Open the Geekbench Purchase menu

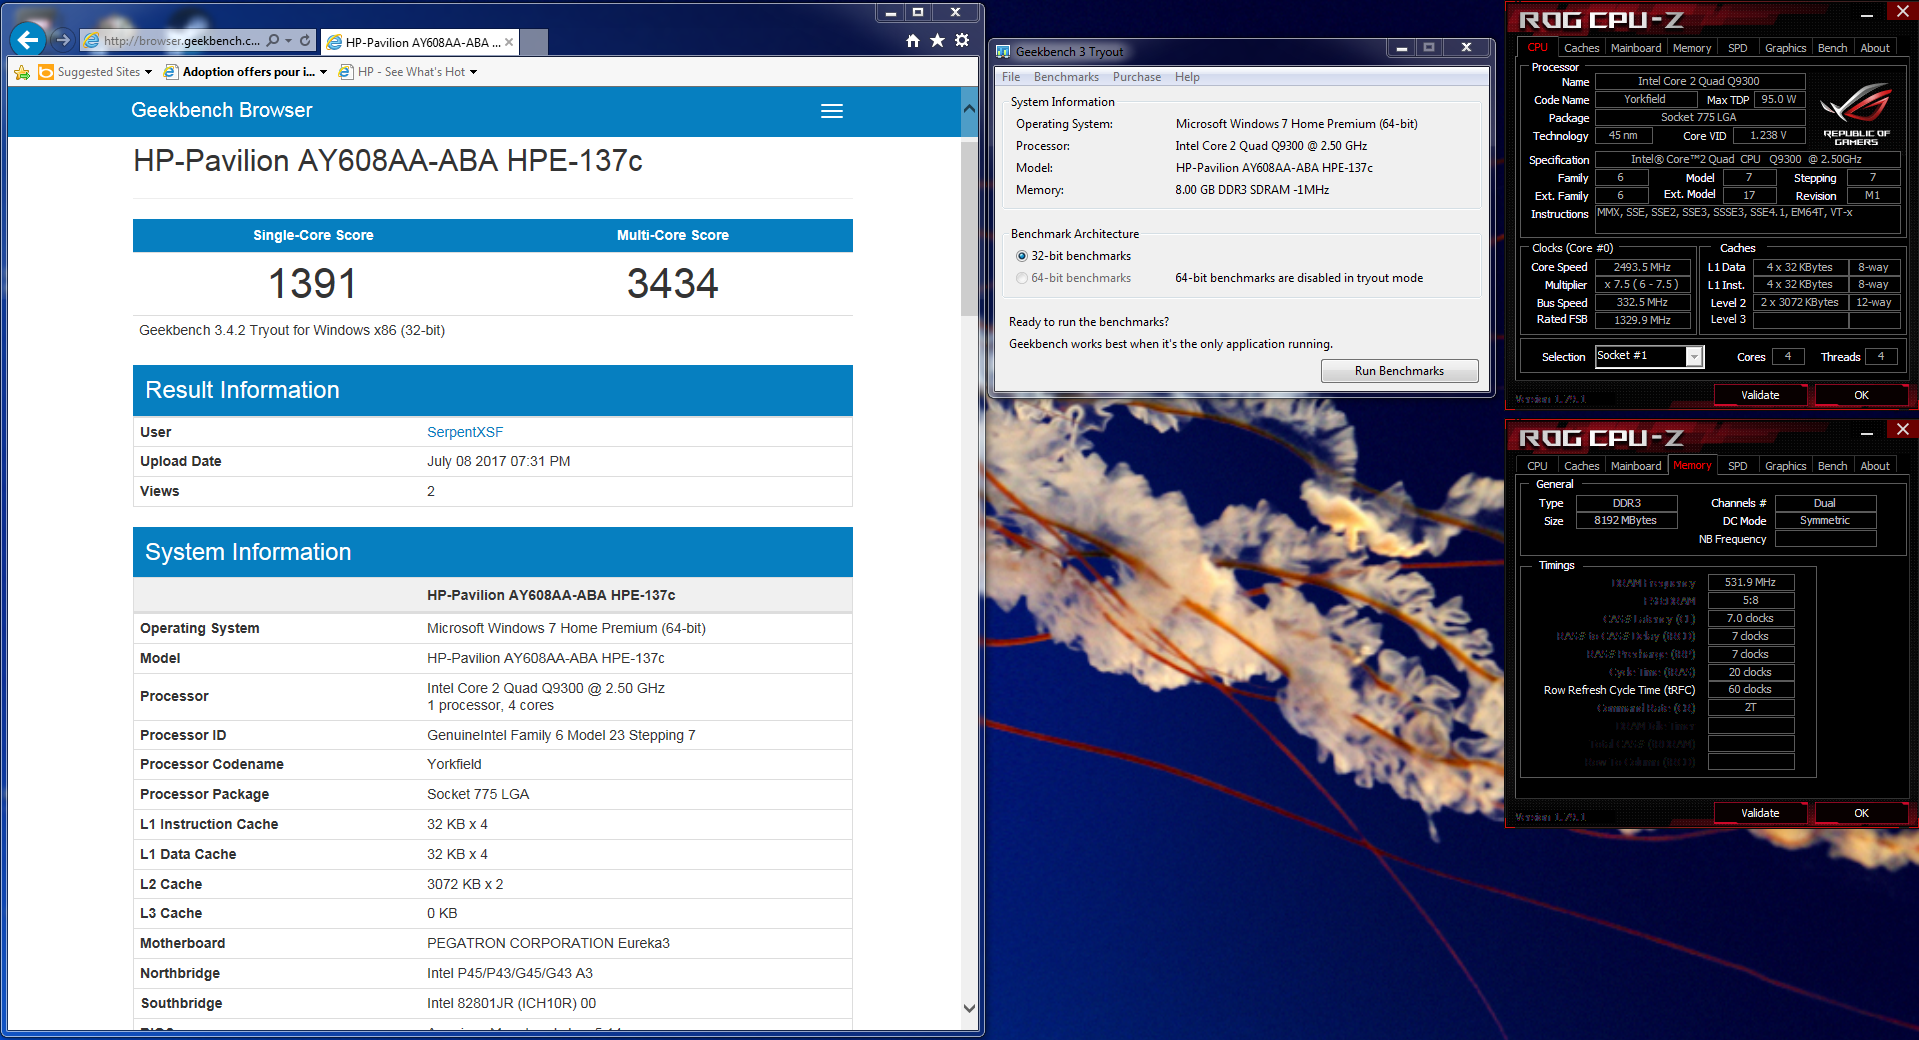click(x=1137, y=77)
